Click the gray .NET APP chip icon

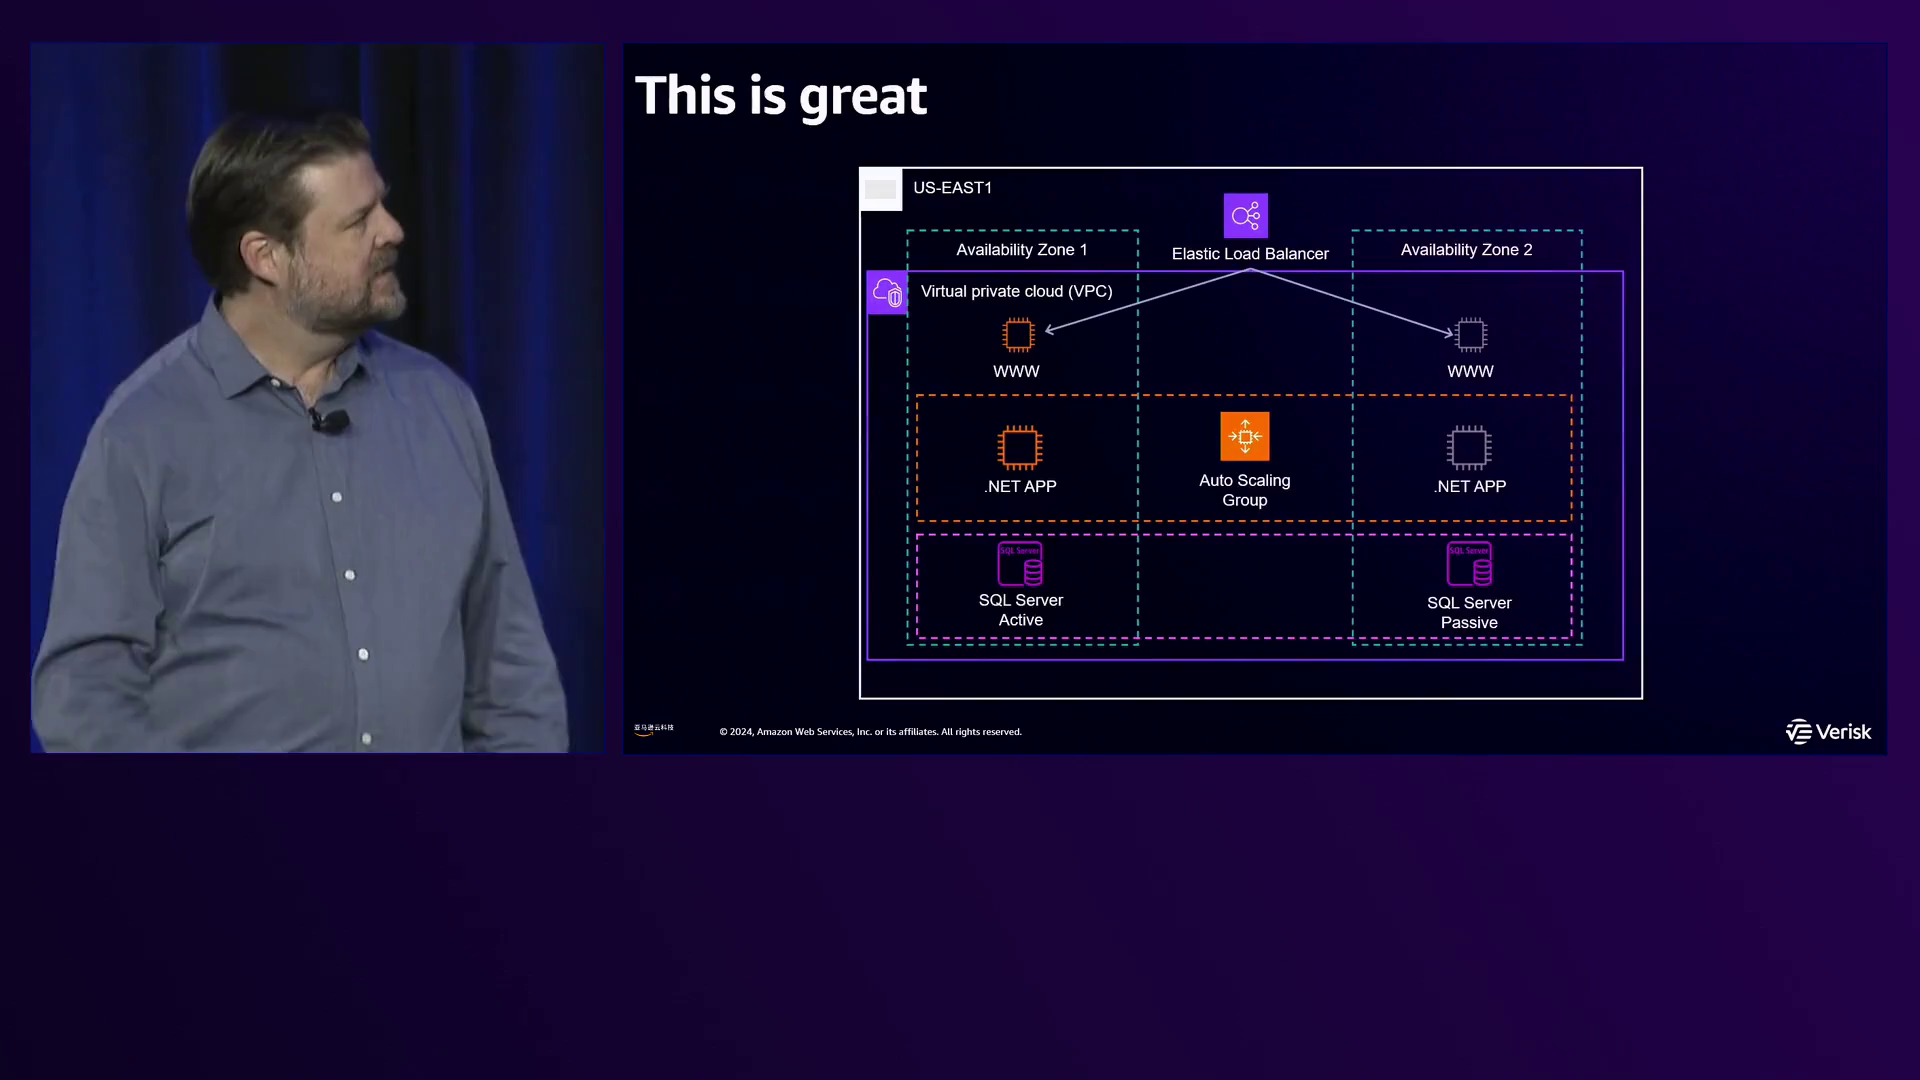point(1468,448)
